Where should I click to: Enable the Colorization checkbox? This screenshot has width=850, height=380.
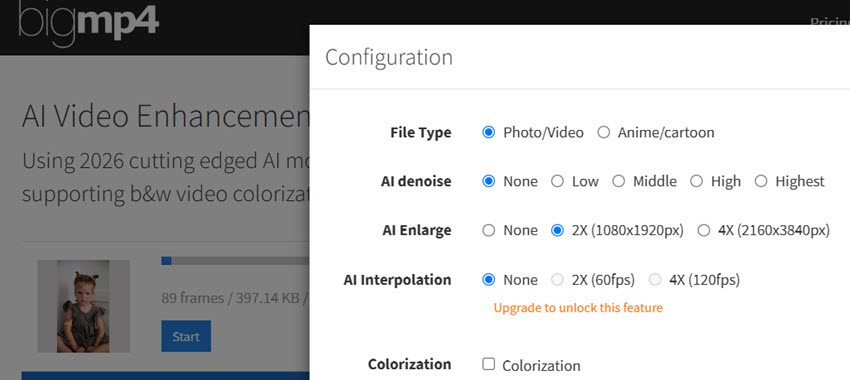coord(488,364)
